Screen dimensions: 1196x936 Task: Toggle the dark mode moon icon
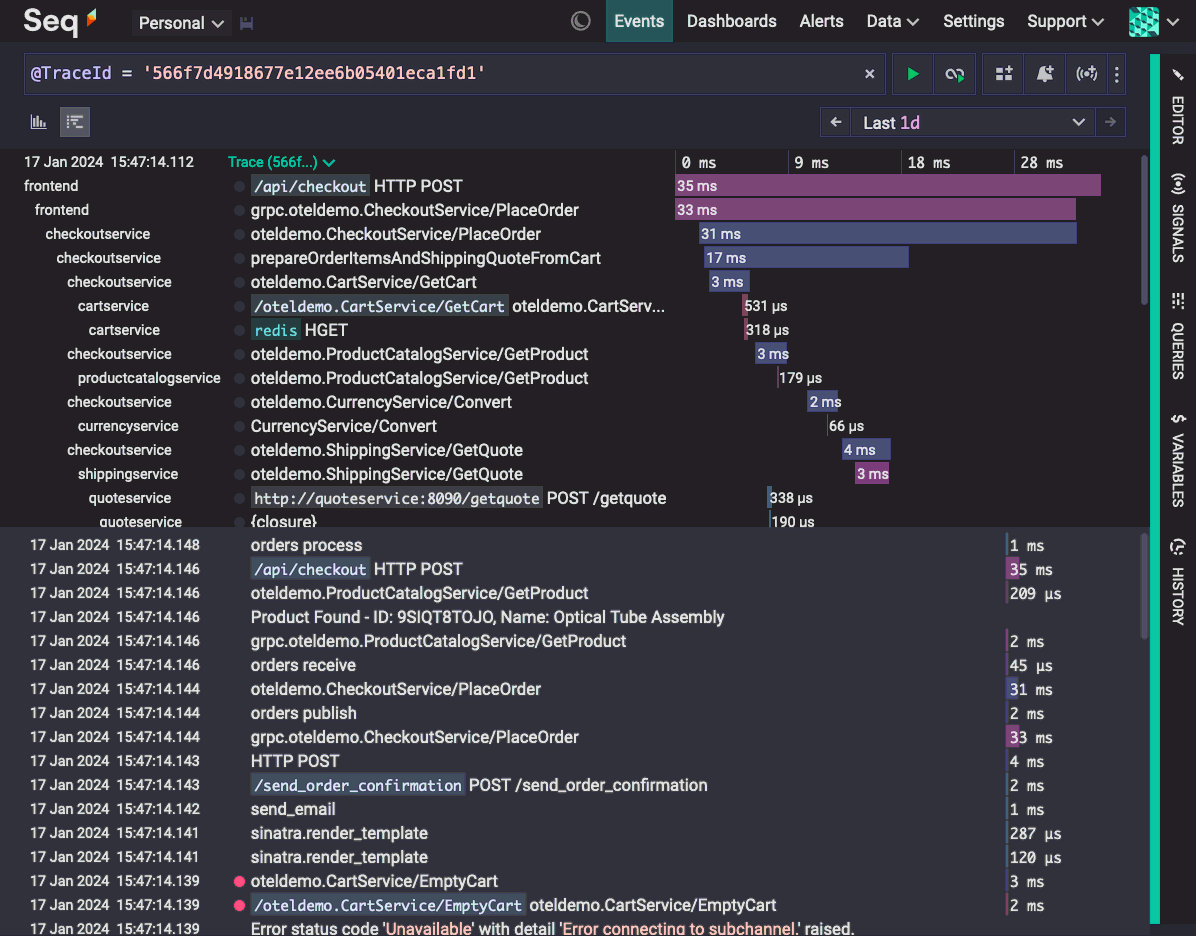click(x=580, y=21)
